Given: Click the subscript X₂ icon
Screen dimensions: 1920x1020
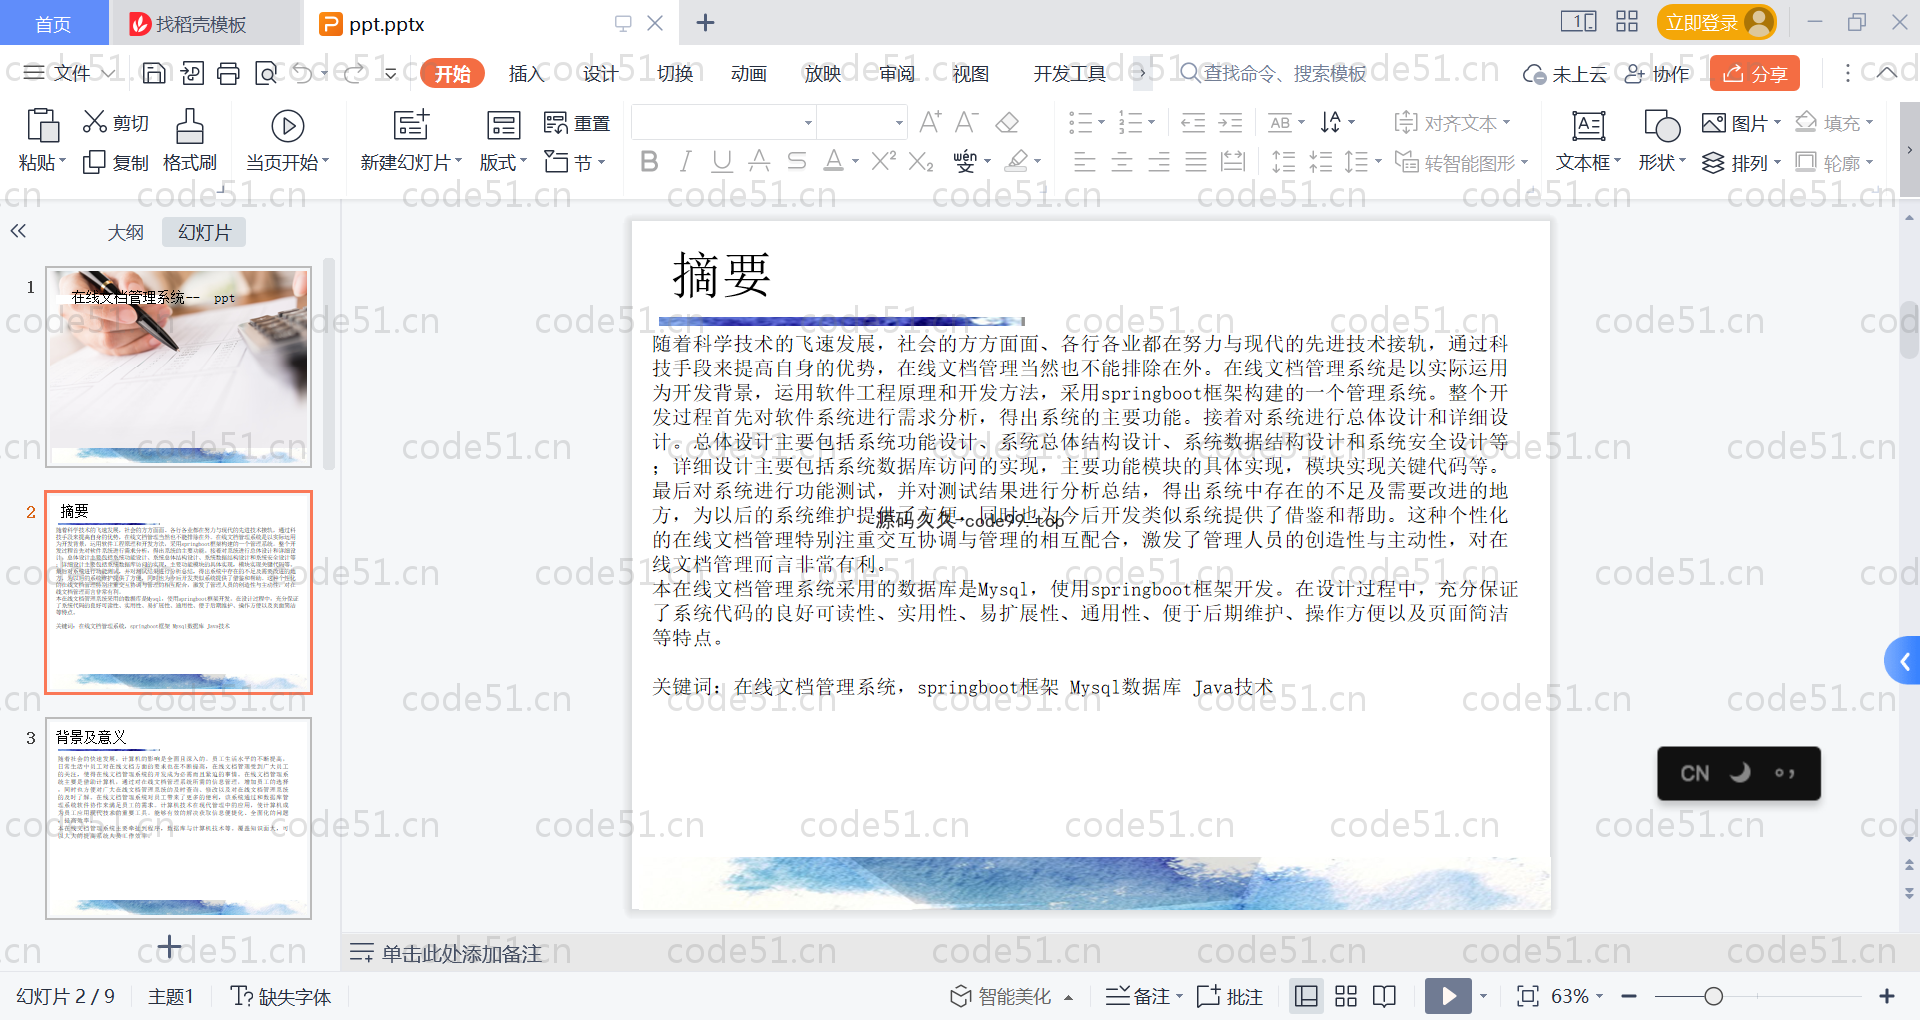Looking at the screenshot, I should click(921, 161).
